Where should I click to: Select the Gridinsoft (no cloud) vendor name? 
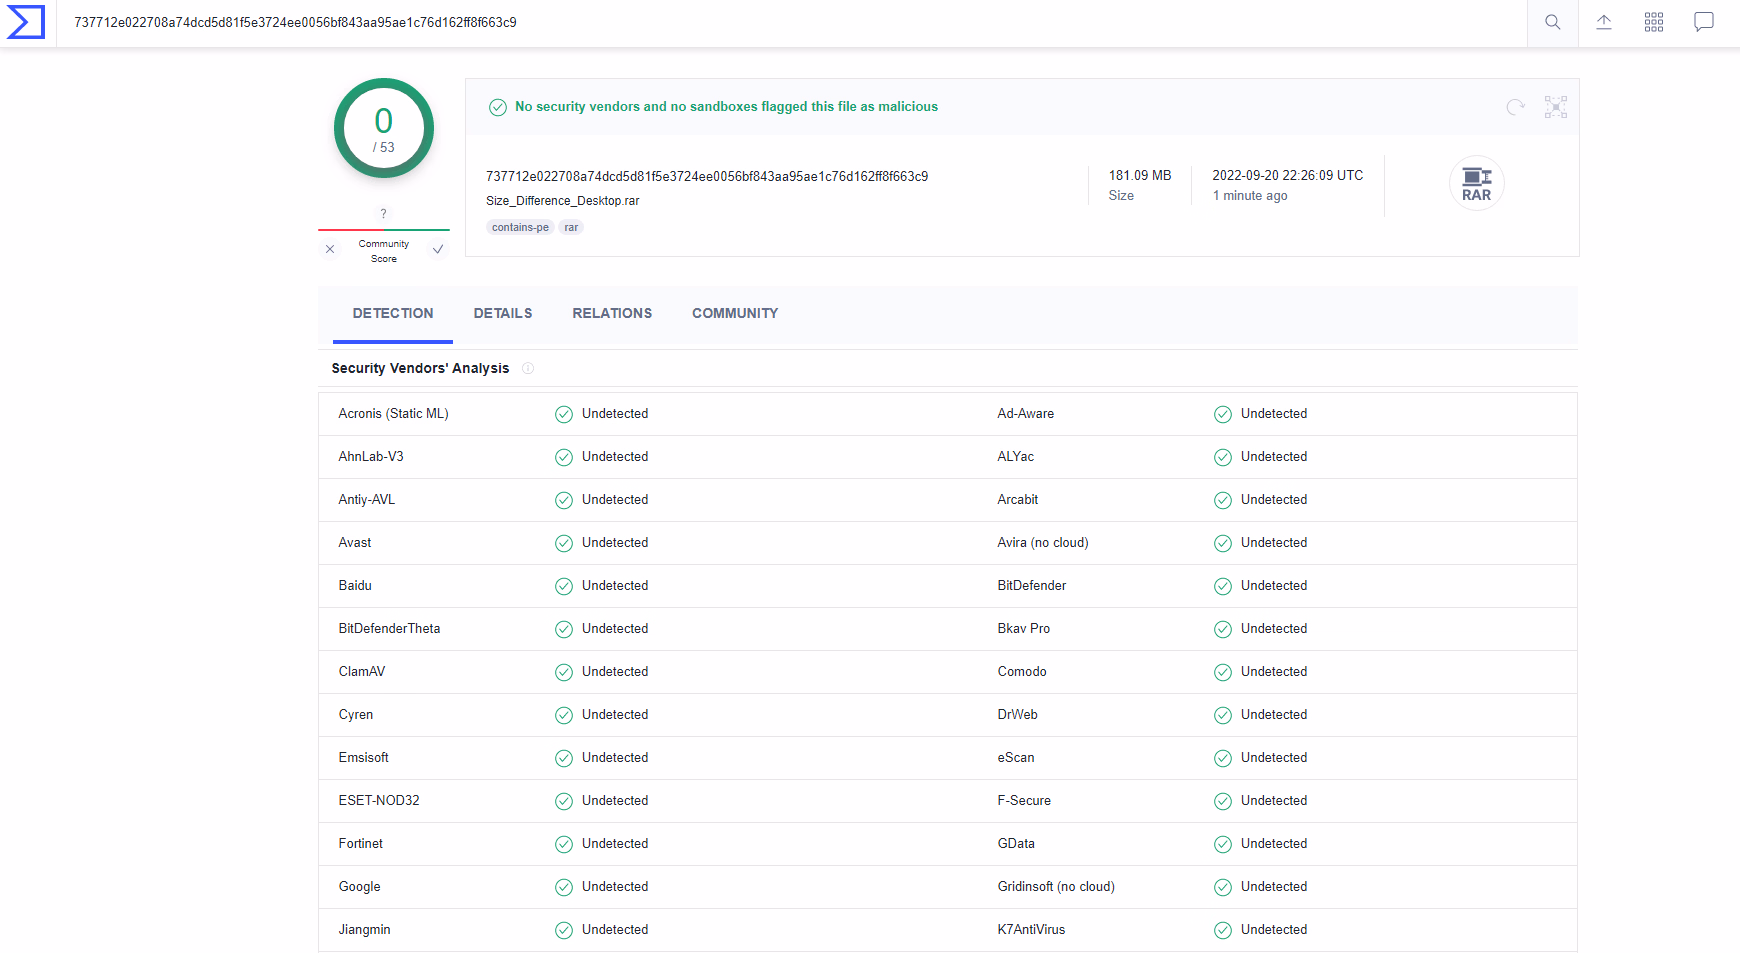click(1056, 887)
